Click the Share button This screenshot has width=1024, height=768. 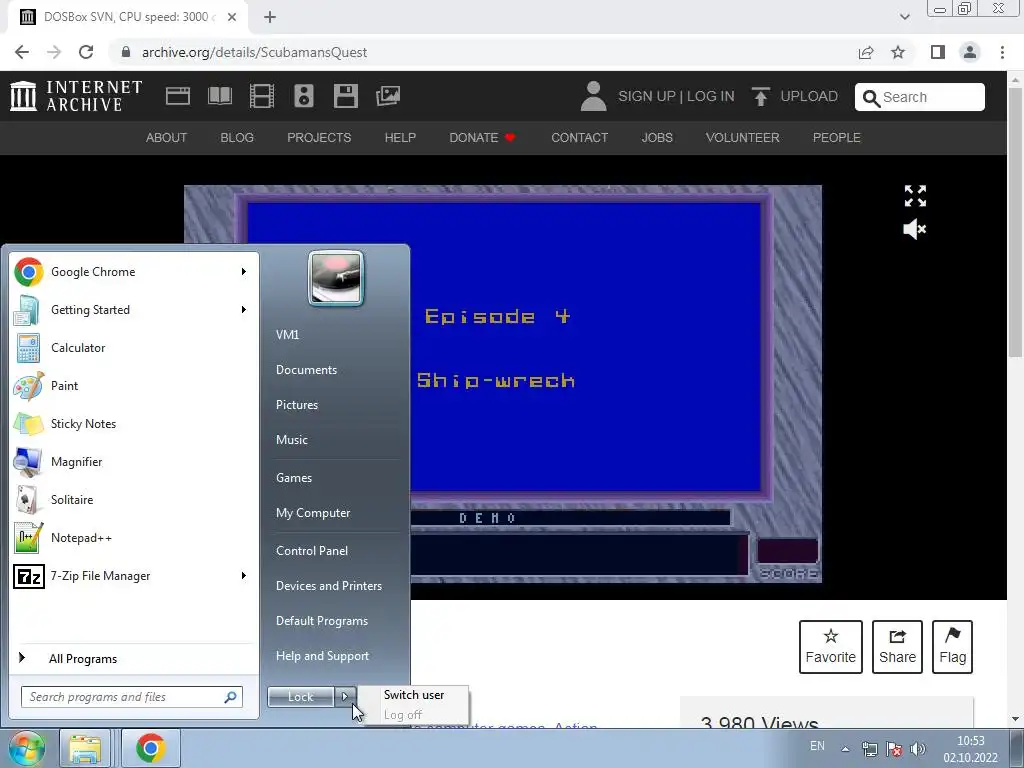tap(897, 647)
